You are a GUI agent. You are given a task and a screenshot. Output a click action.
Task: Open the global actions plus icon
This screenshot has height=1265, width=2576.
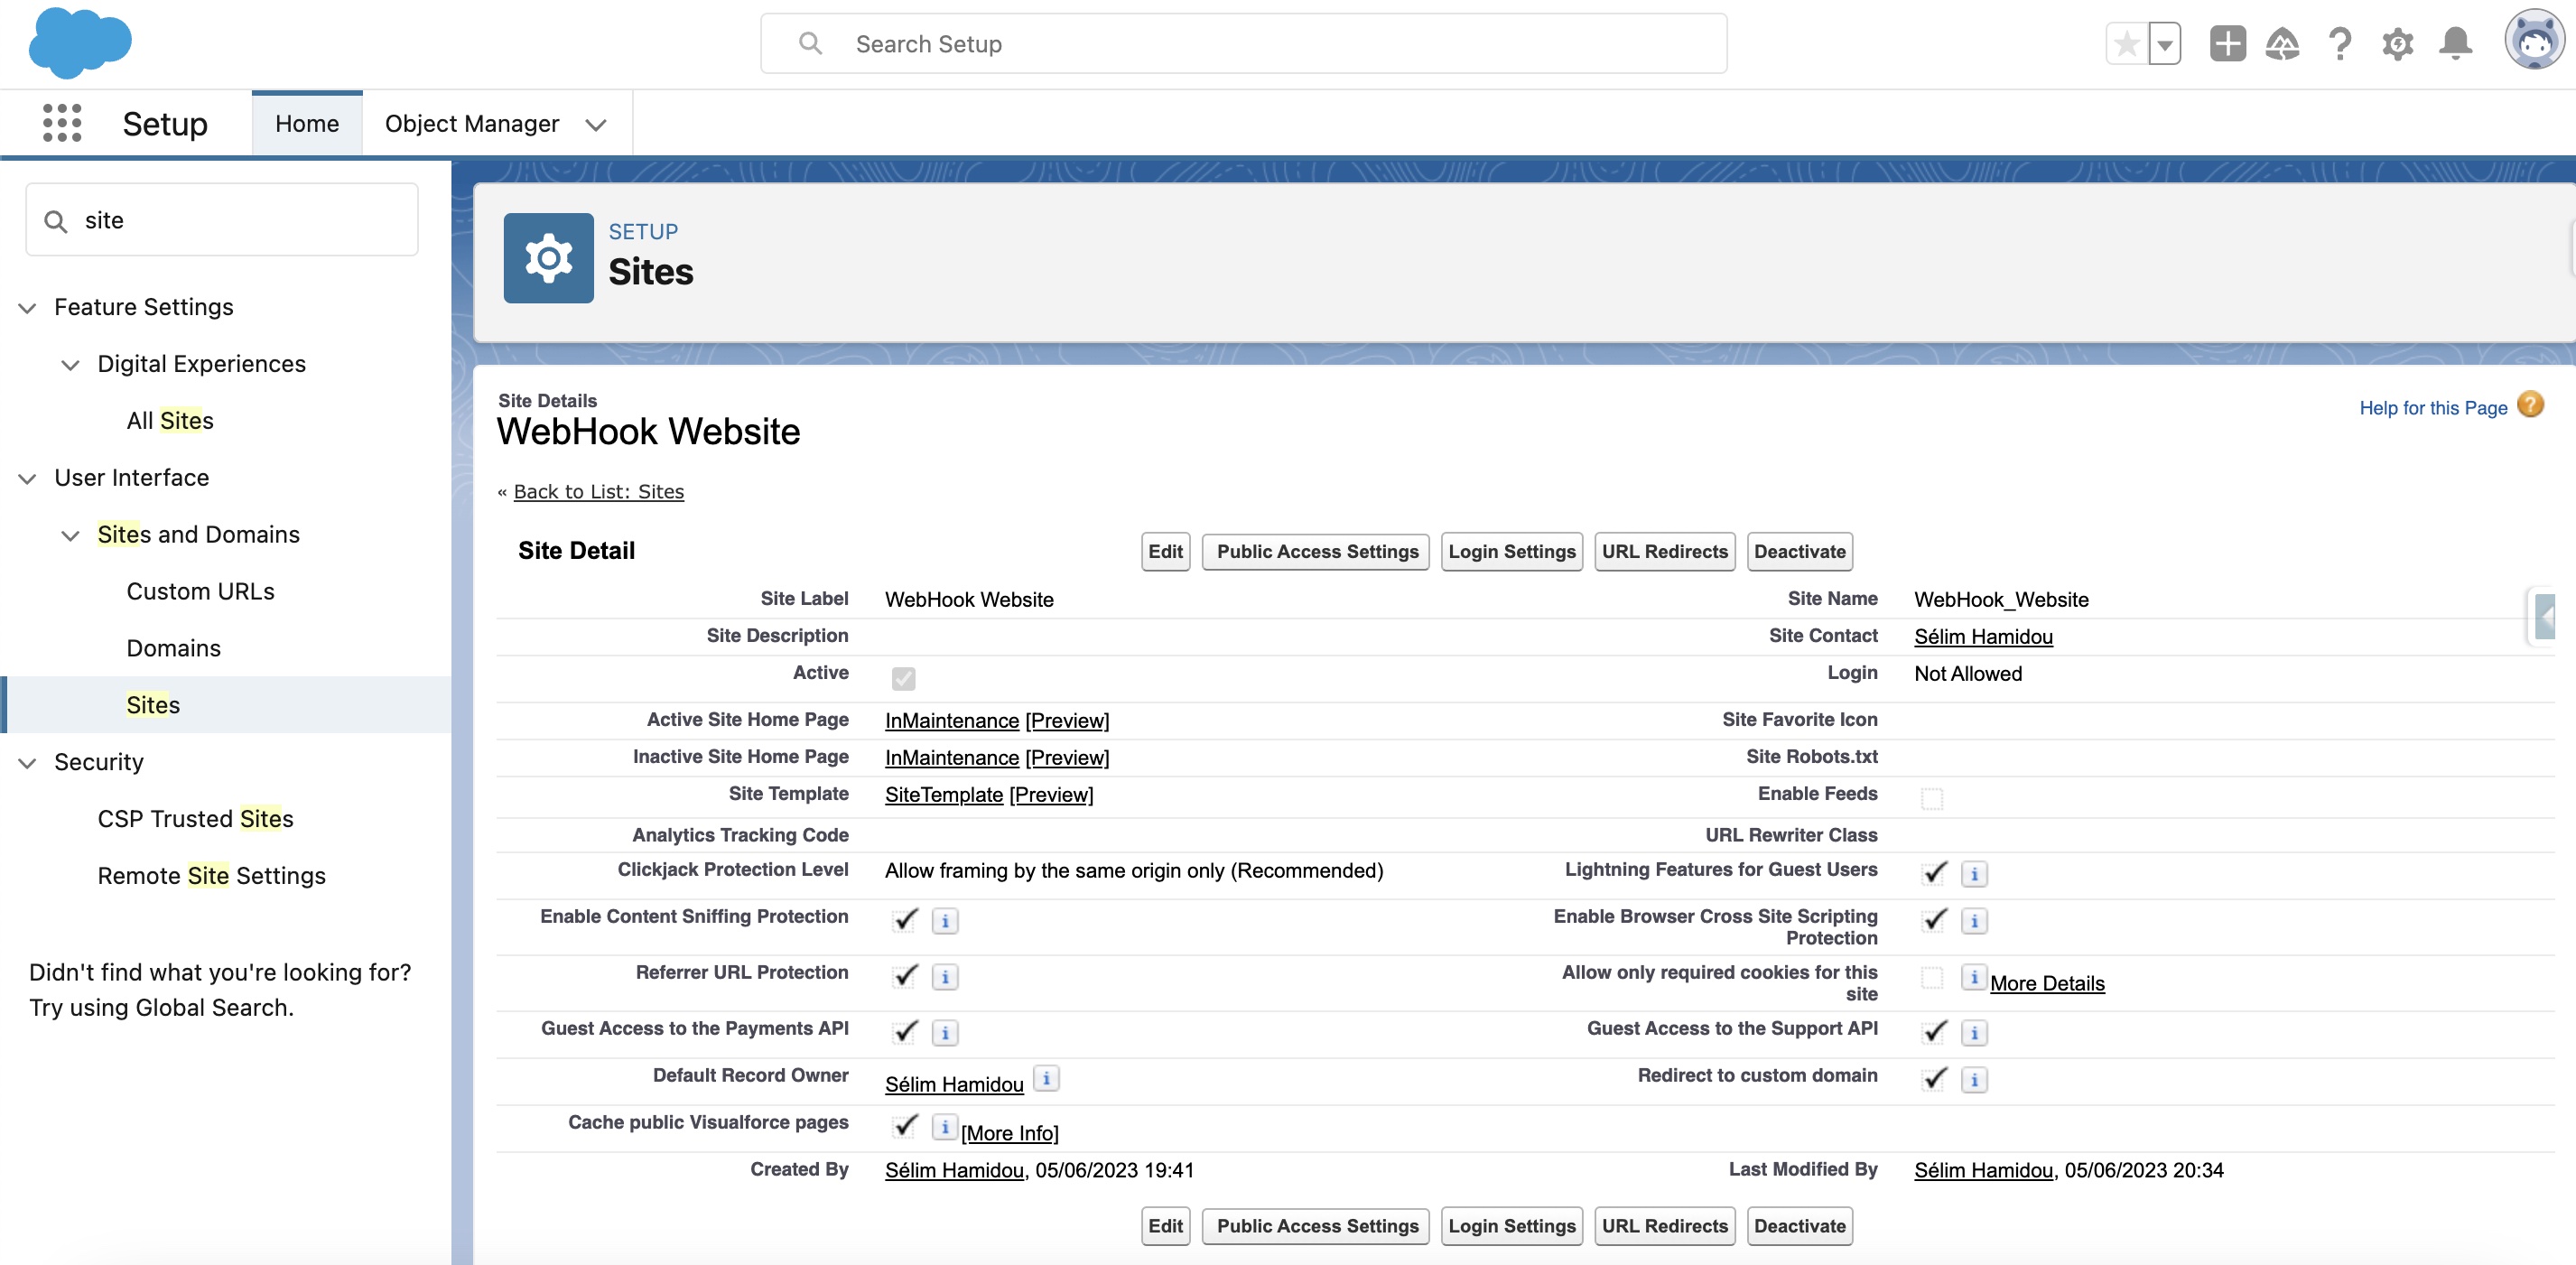2227,44
